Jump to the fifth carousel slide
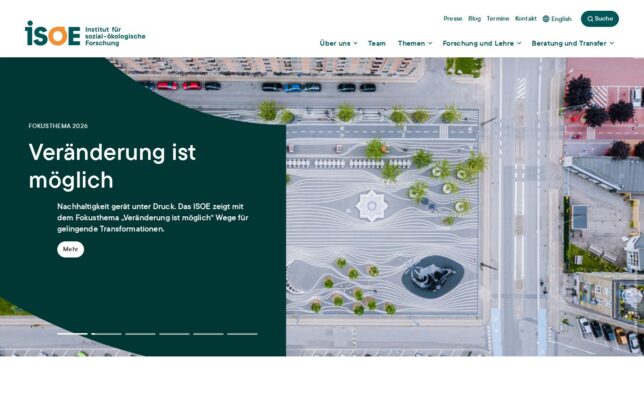This screenshot has width=644, height=403. [x=209, y=334]
